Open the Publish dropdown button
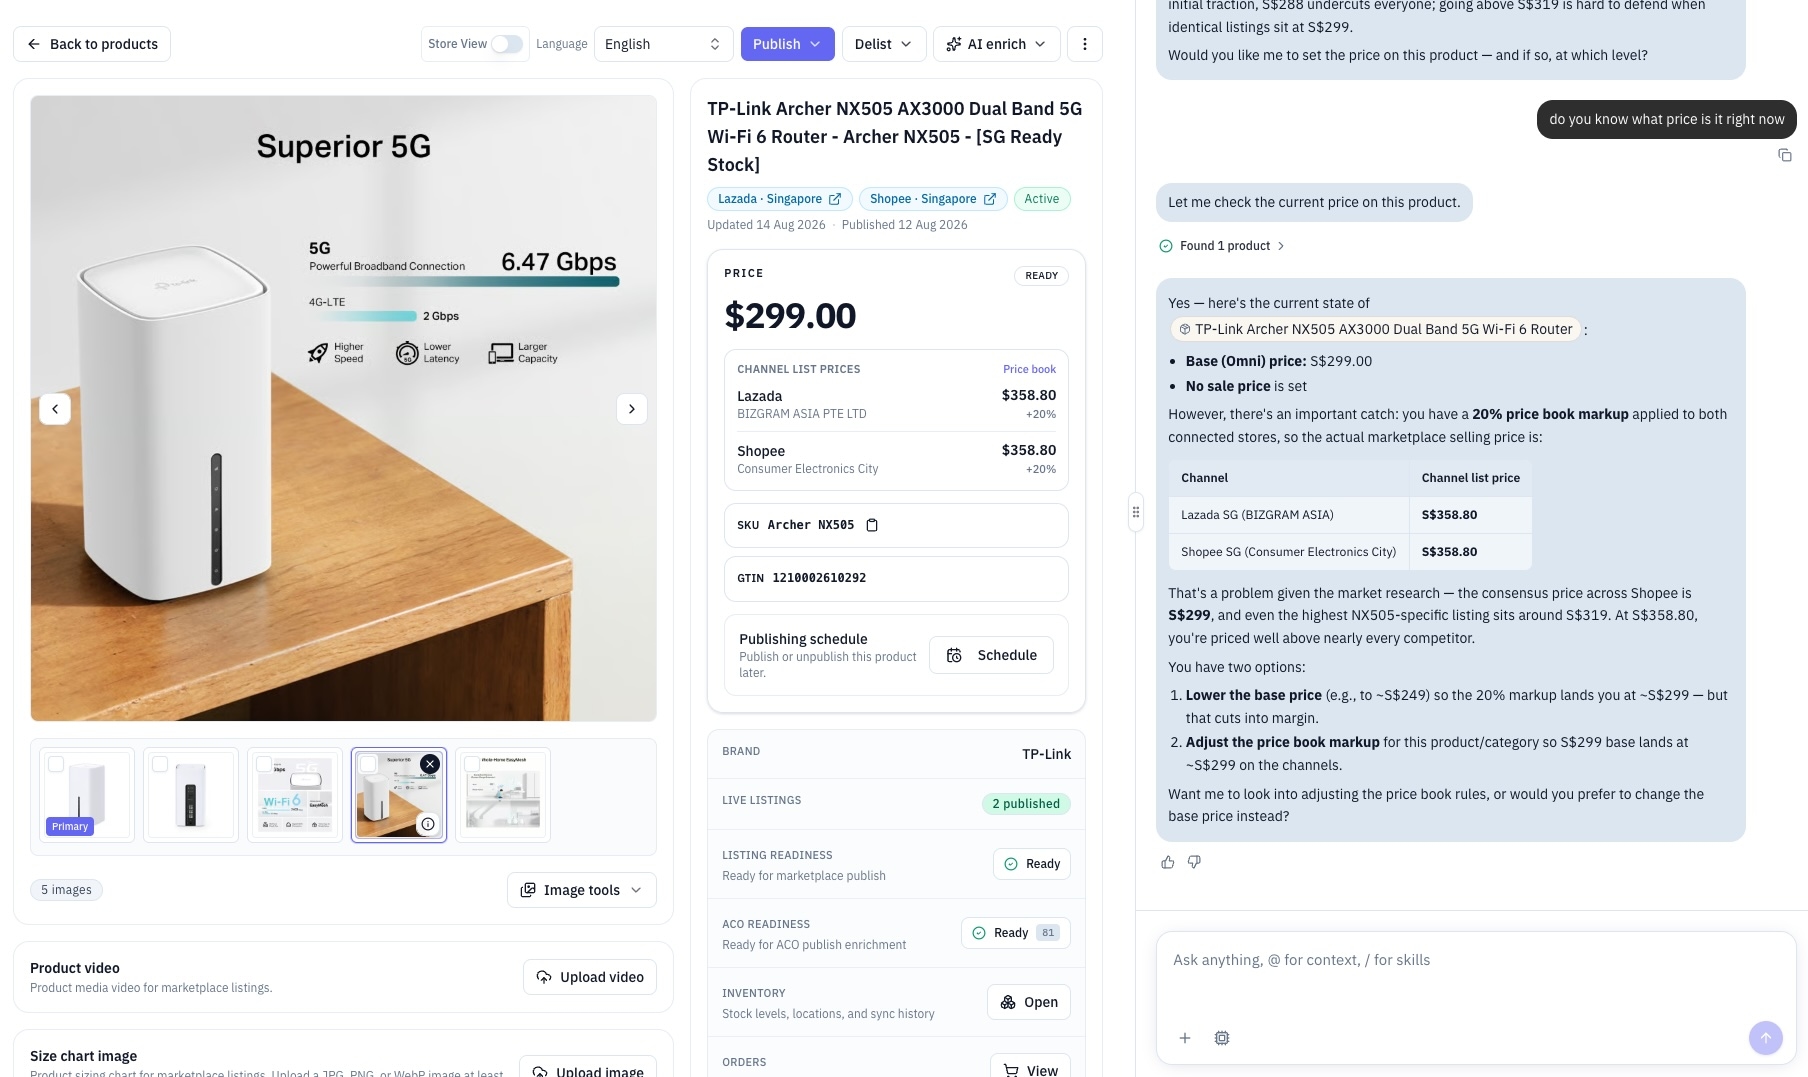 click(787, 44)
